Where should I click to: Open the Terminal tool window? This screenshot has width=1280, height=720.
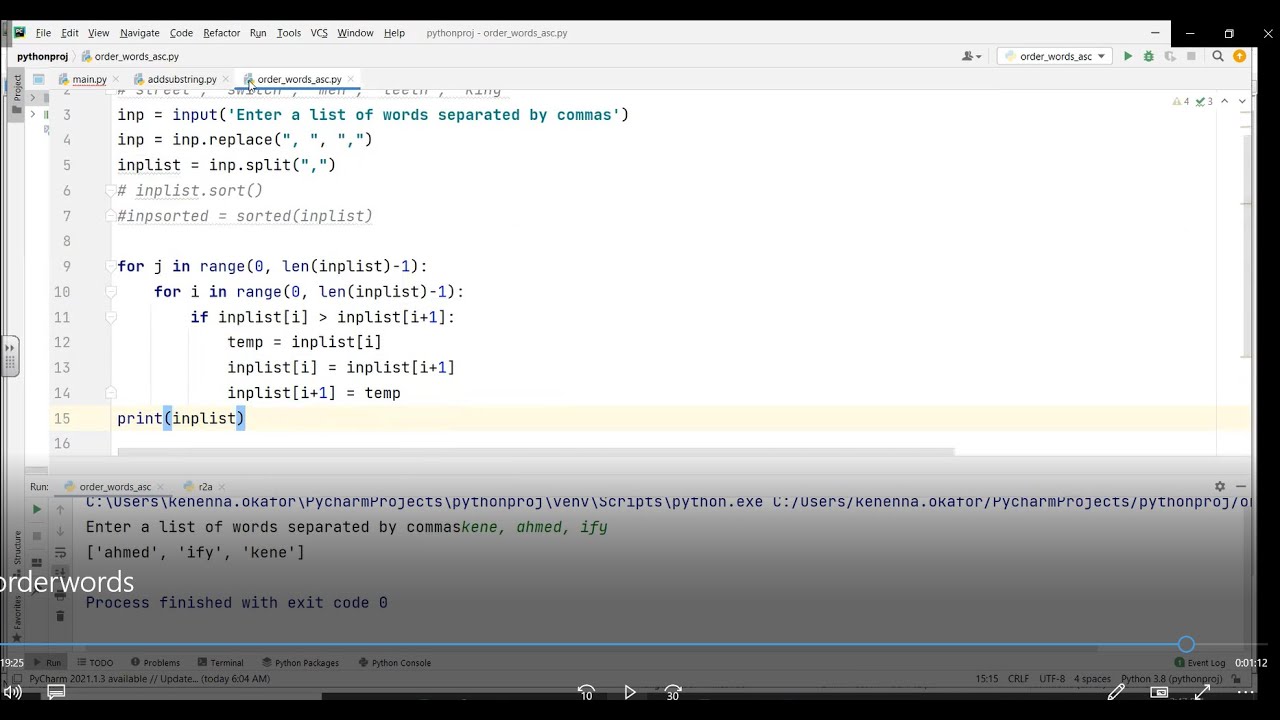220,662
